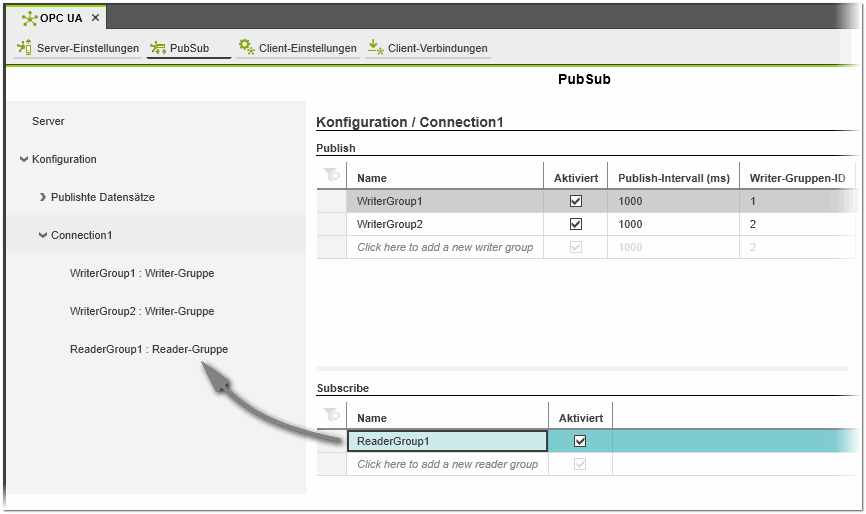Screen dimensions: 866x514
Task: Collapse the Connection1 tree node
Action: coord(42,235)
